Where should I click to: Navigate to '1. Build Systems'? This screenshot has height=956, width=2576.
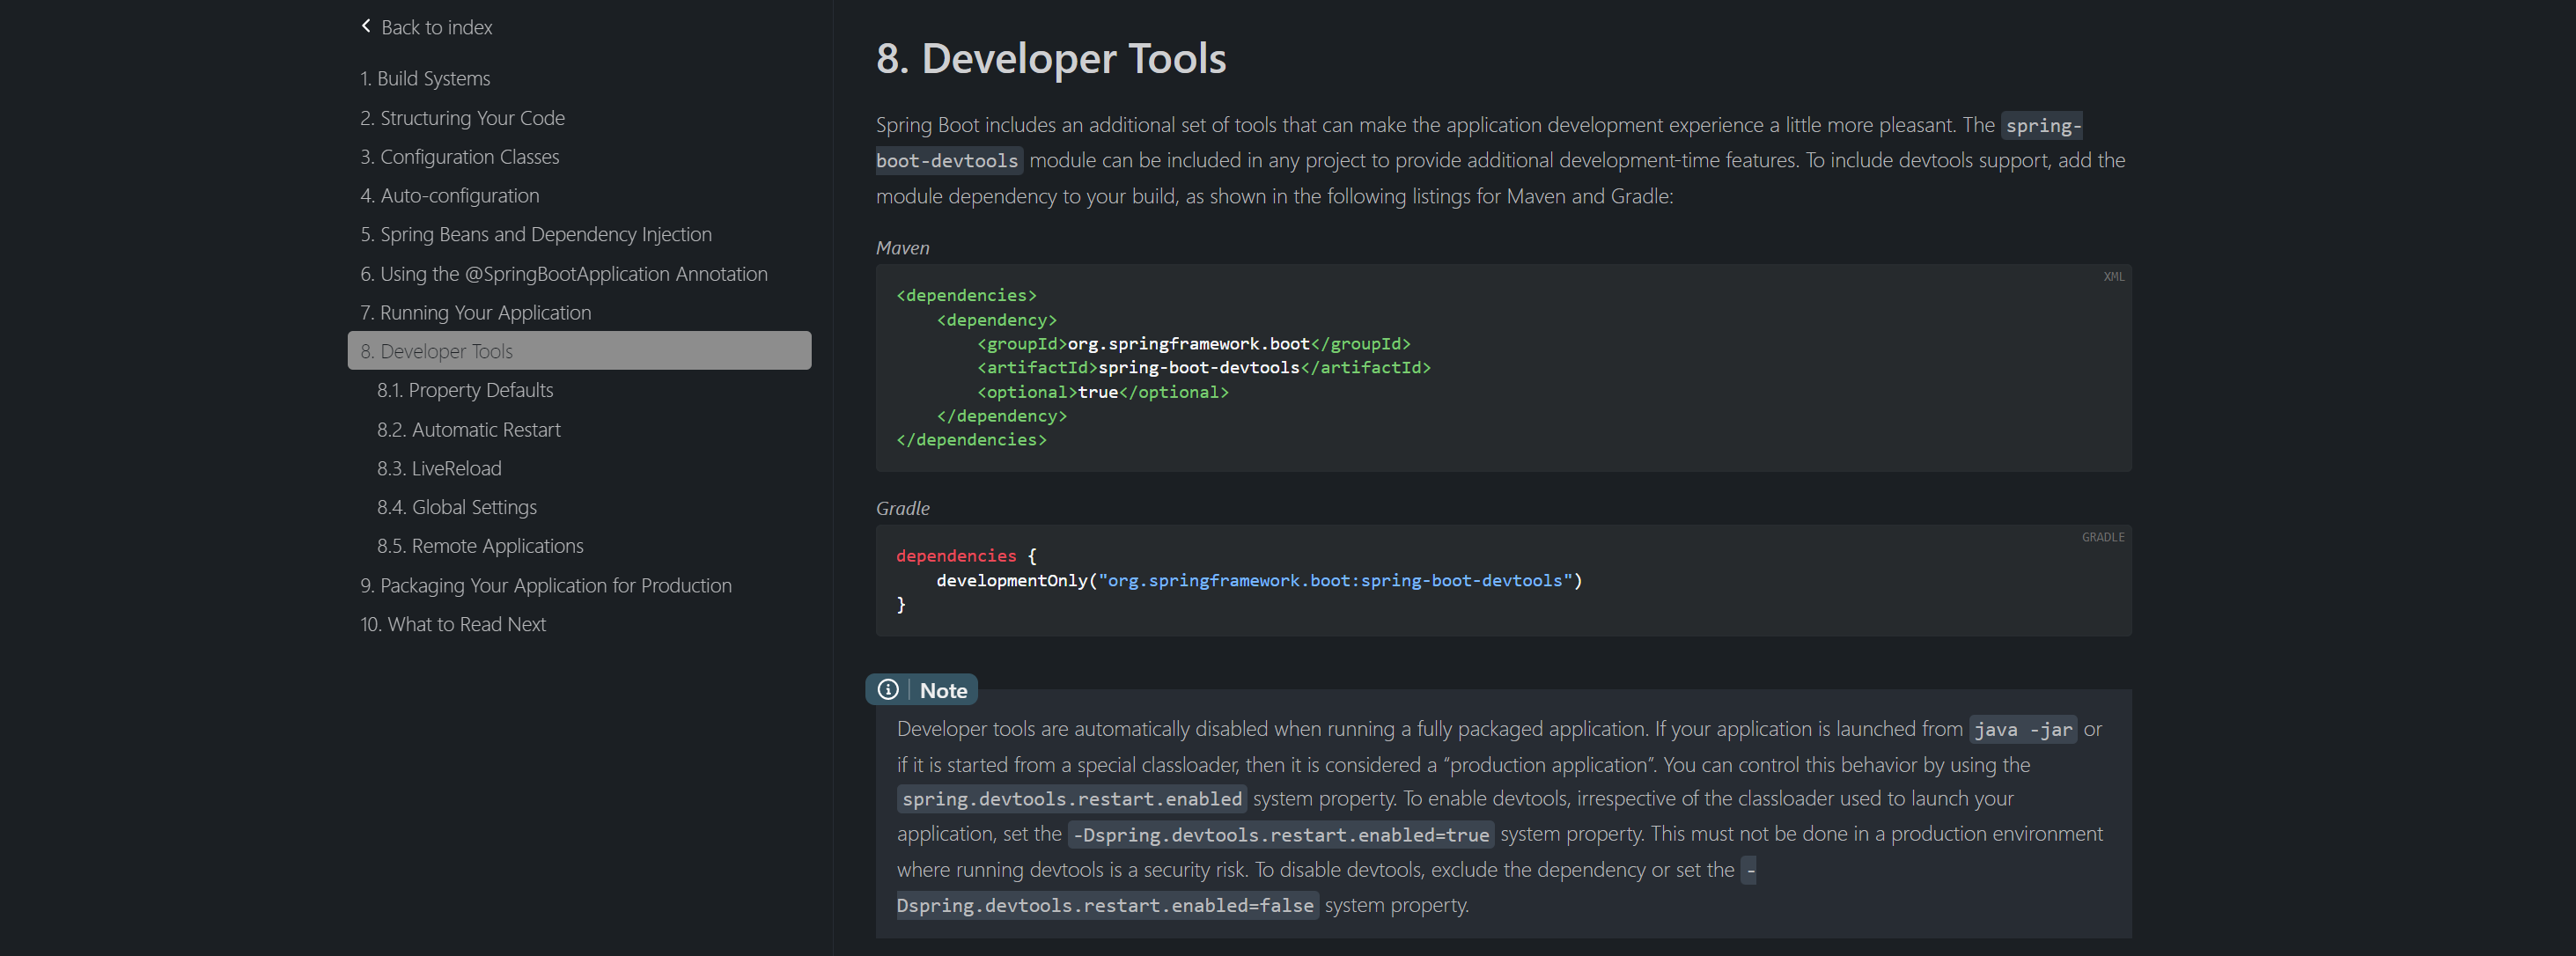pyautogui.click(x=424, y=78)
